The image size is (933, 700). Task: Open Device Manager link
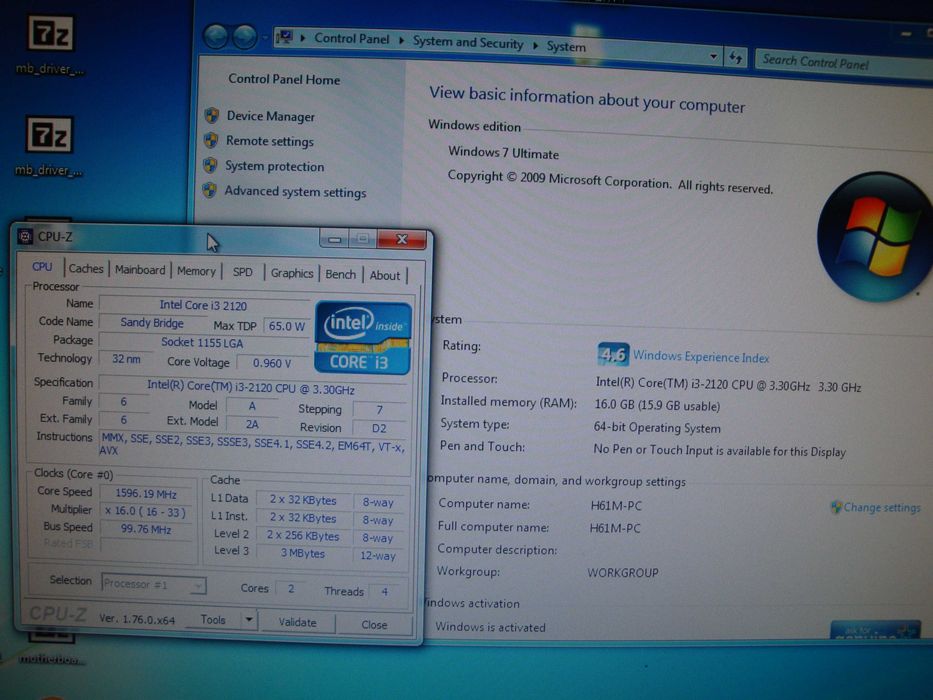click(x=271, y=117)
